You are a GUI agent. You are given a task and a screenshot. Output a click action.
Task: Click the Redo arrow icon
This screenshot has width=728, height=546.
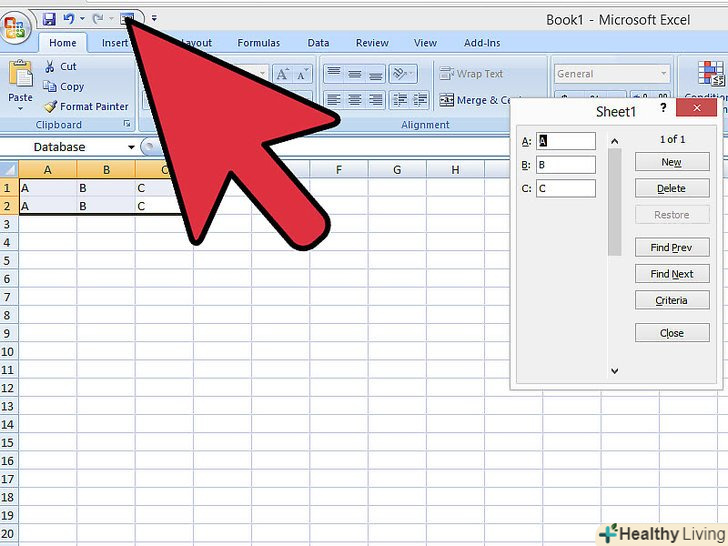tap(98, 19)
